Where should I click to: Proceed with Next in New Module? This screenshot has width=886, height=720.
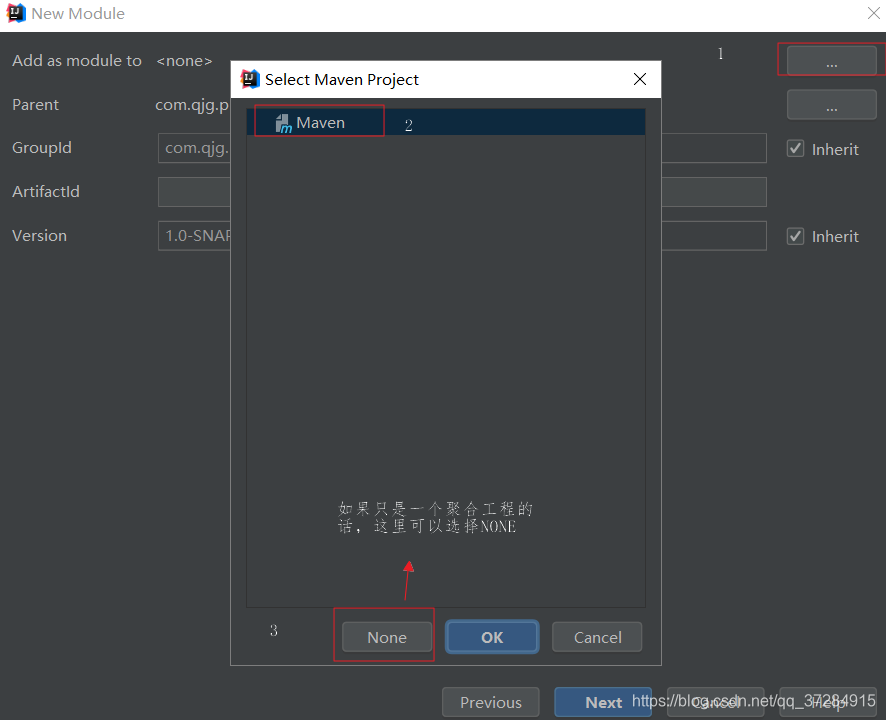(603, 702)
